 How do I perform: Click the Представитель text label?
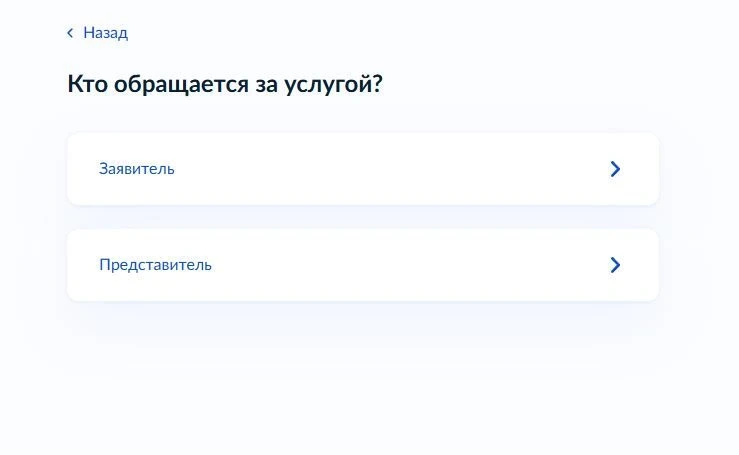click(155, 265)
